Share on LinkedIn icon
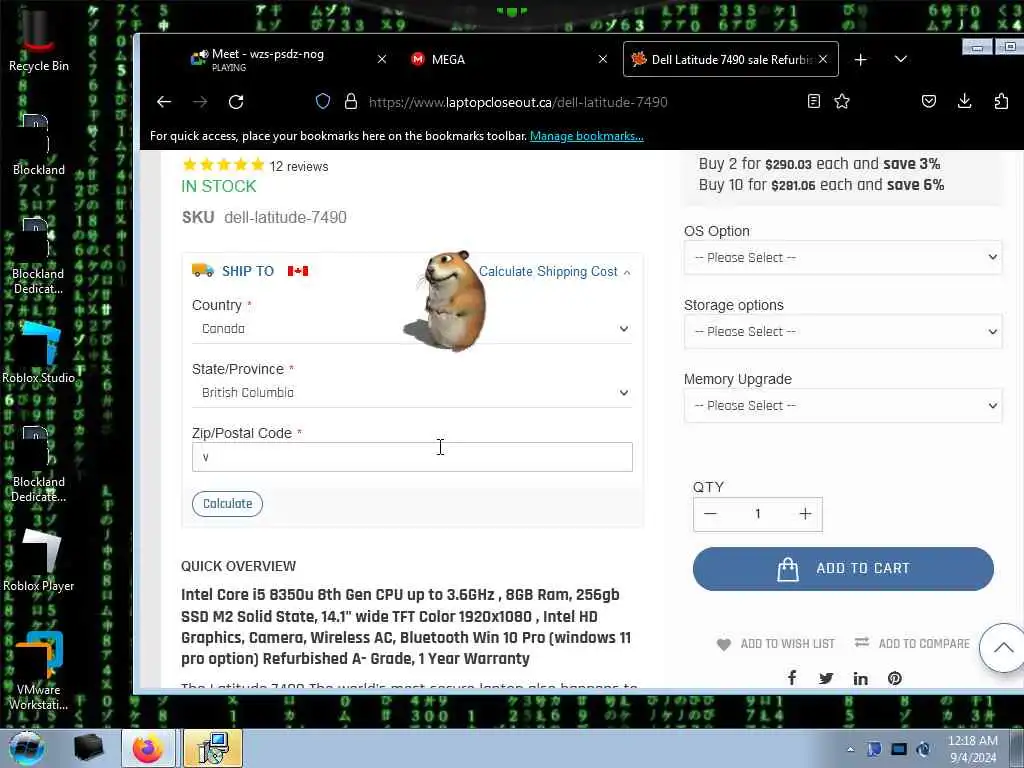Image resolution: width=1024 pixels, height=768 pixels. coord(861,678)
